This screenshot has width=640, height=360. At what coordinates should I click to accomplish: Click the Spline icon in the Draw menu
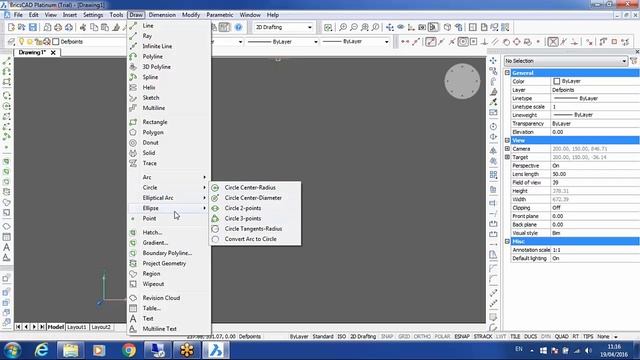133,77
